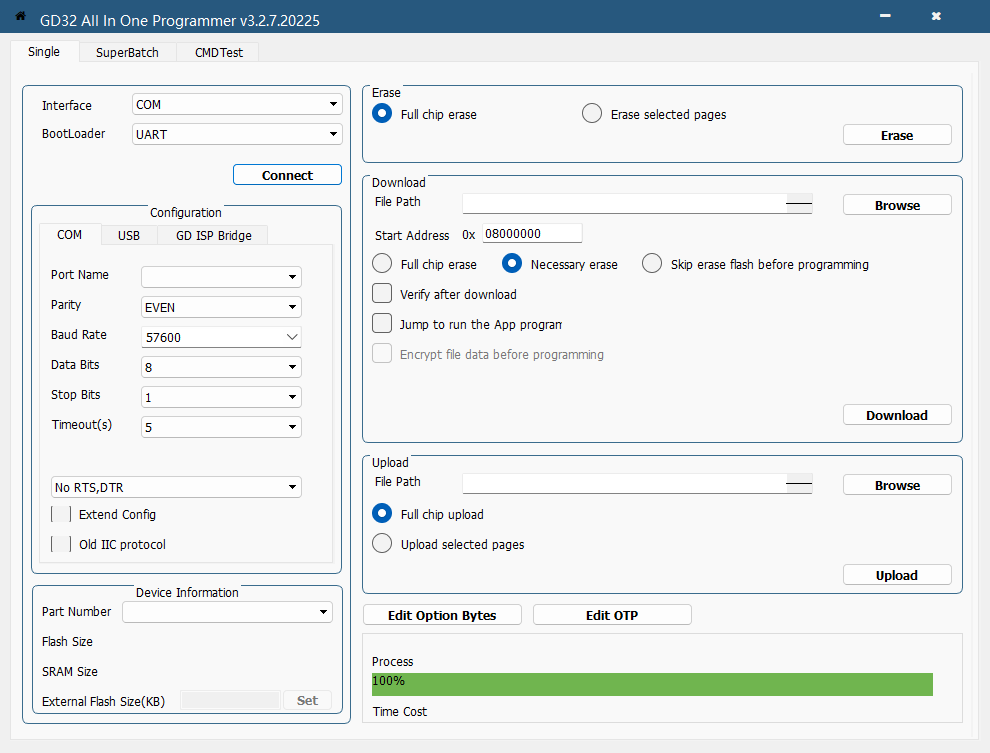Screen dimensions: 990x753
Task: Click the Download button
Action: tap(897, 415)
